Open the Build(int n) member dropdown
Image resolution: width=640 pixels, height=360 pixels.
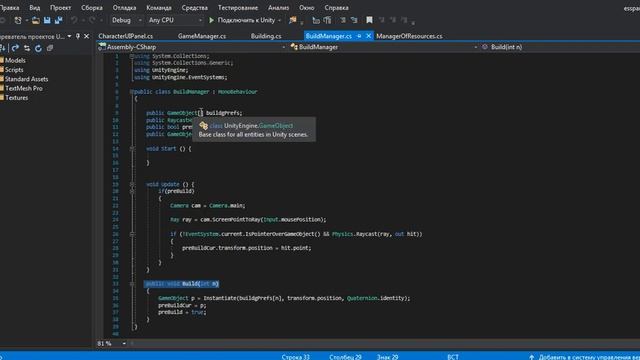(x=560, y=47)
